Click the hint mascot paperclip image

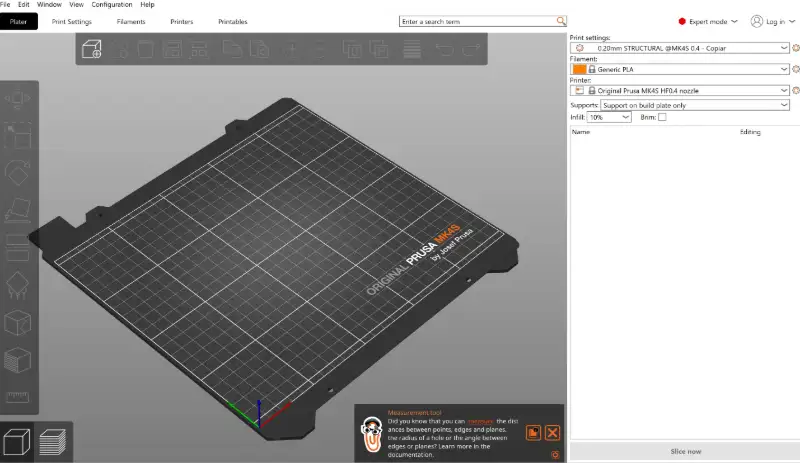click(x=371, y=434)
